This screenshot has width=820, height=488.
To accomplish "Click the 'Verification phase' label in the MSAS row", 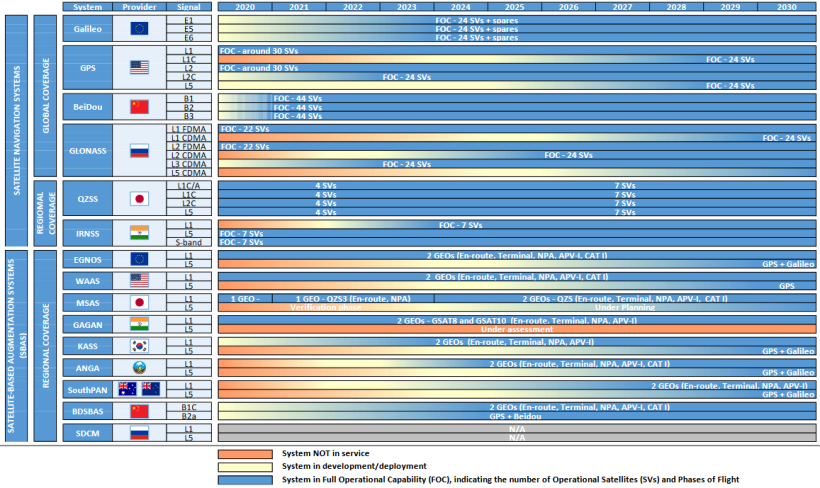I will [x=325, y=308].
